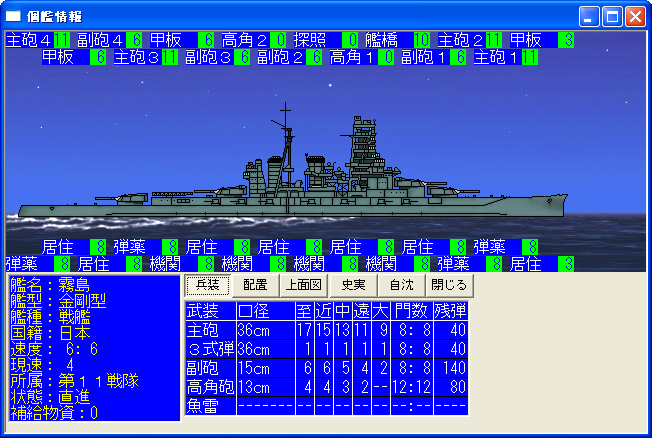Select the 高角1 damage label
Viewport: 652px width, 438px height.
[362, 57]
